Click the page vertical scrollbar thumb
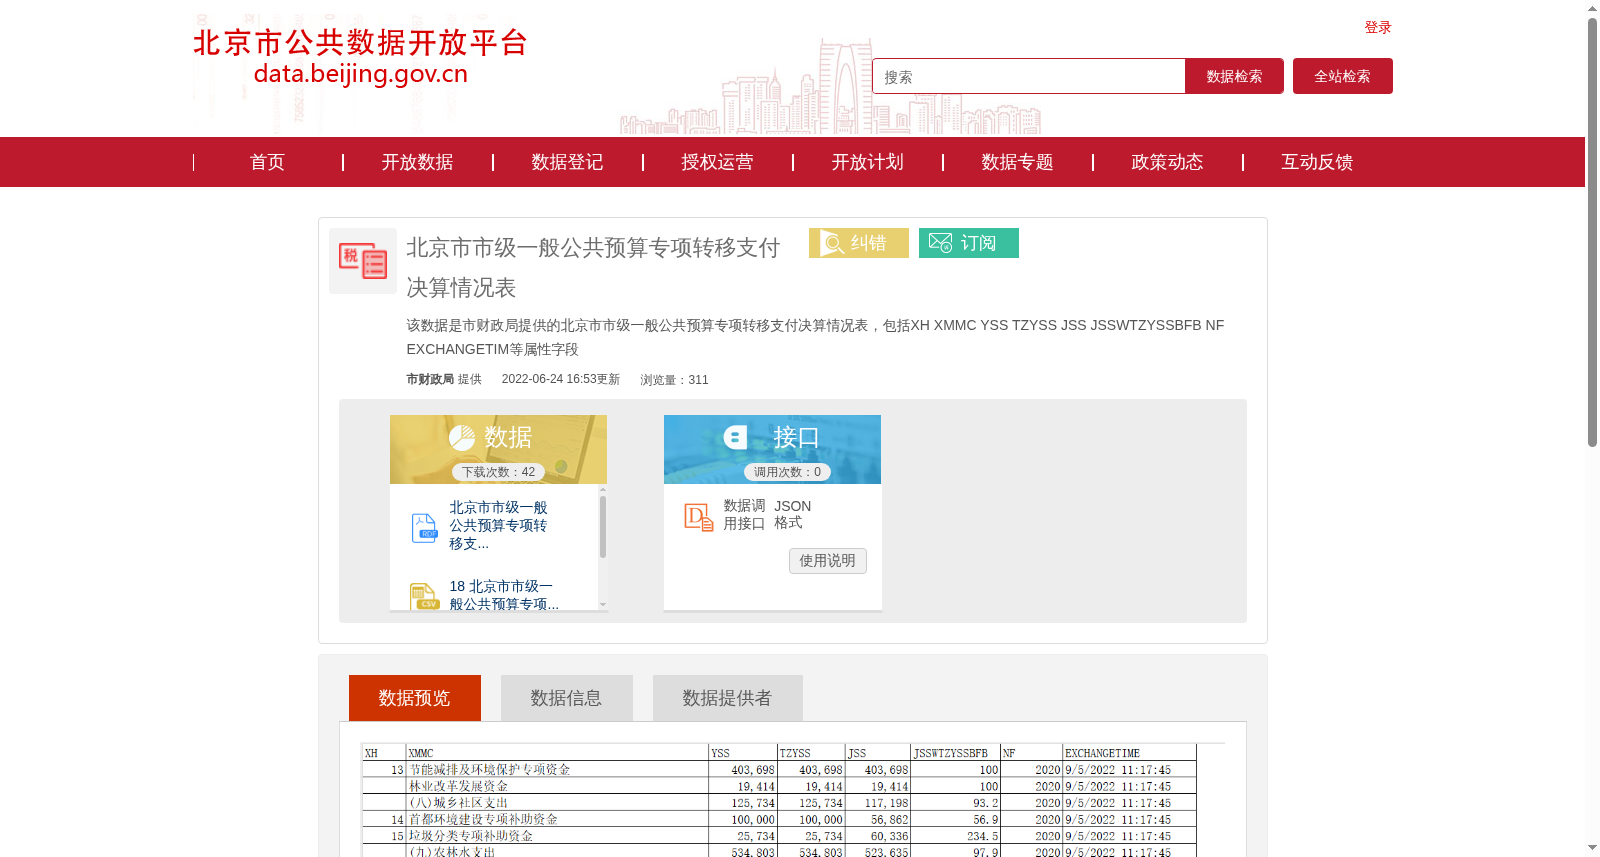Screen dimensions: 1600x857 point(1592,232)
